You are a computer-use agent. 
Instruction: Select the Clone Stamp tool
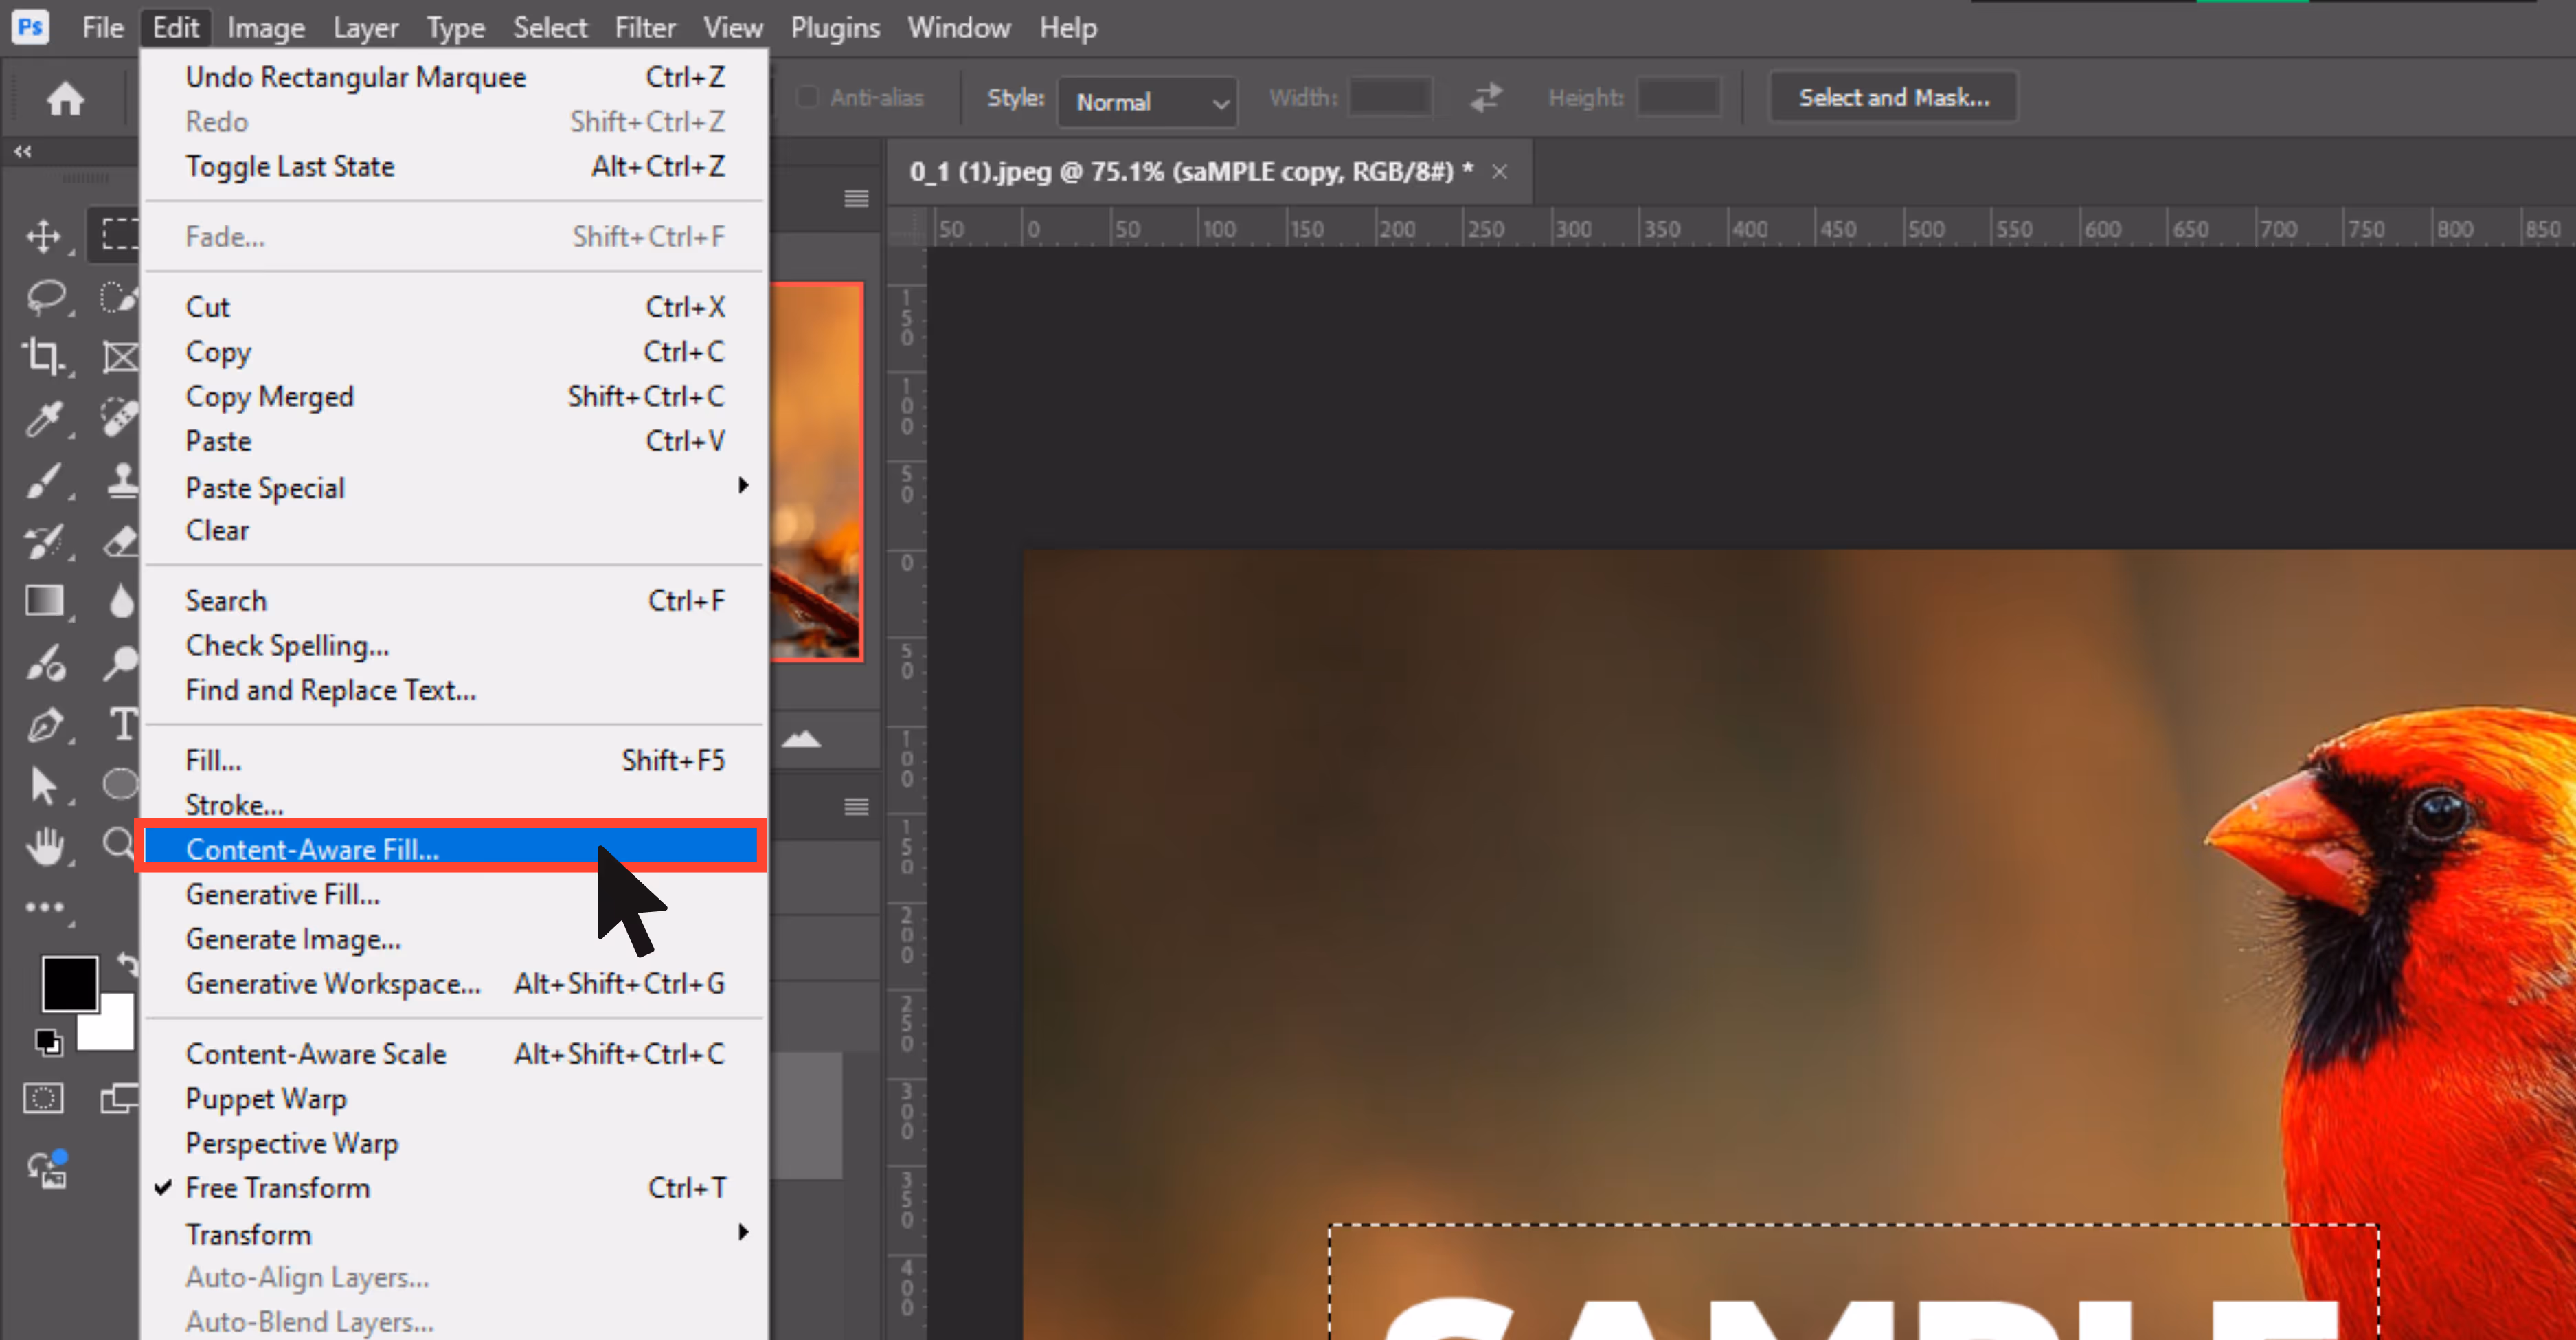(x=122, y=480)
